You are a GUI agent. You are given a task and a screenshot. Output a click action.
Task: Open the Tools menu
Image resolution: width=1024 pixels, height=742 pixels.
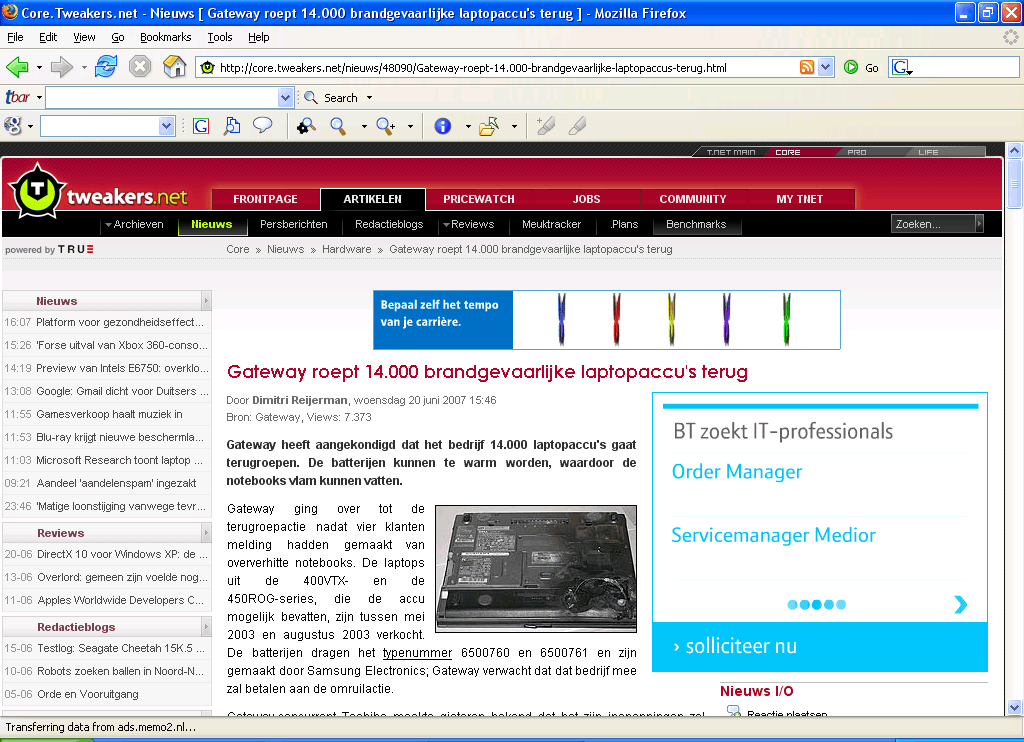tap(219, 37)
